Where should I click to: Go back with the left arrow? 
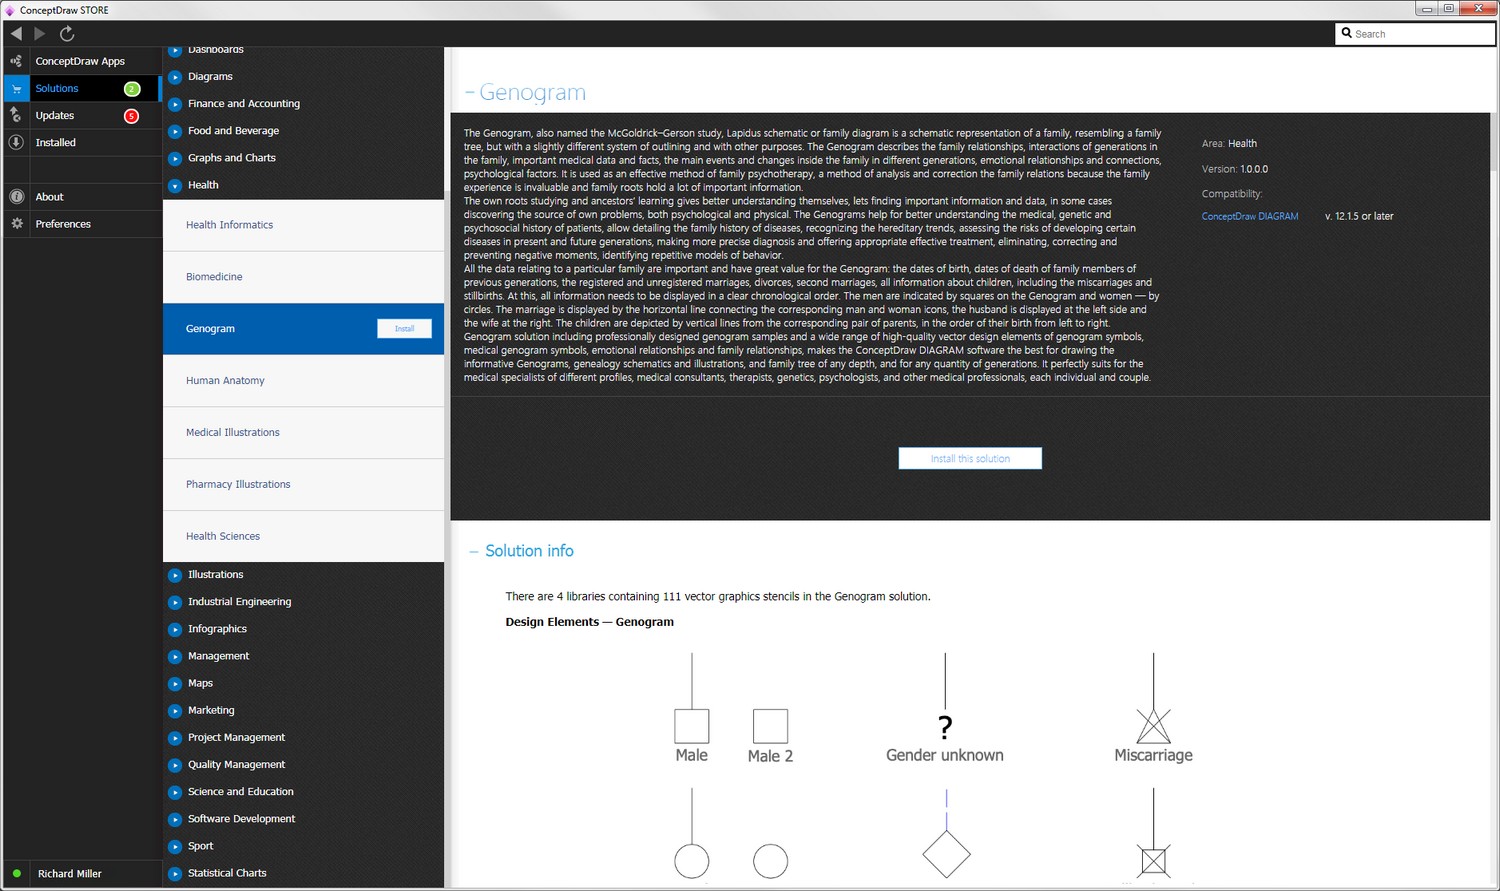click(16, 33)
